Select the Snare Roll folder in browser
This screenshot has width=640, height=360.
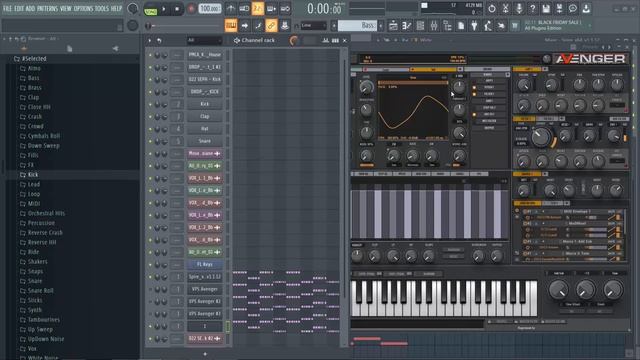40,291
